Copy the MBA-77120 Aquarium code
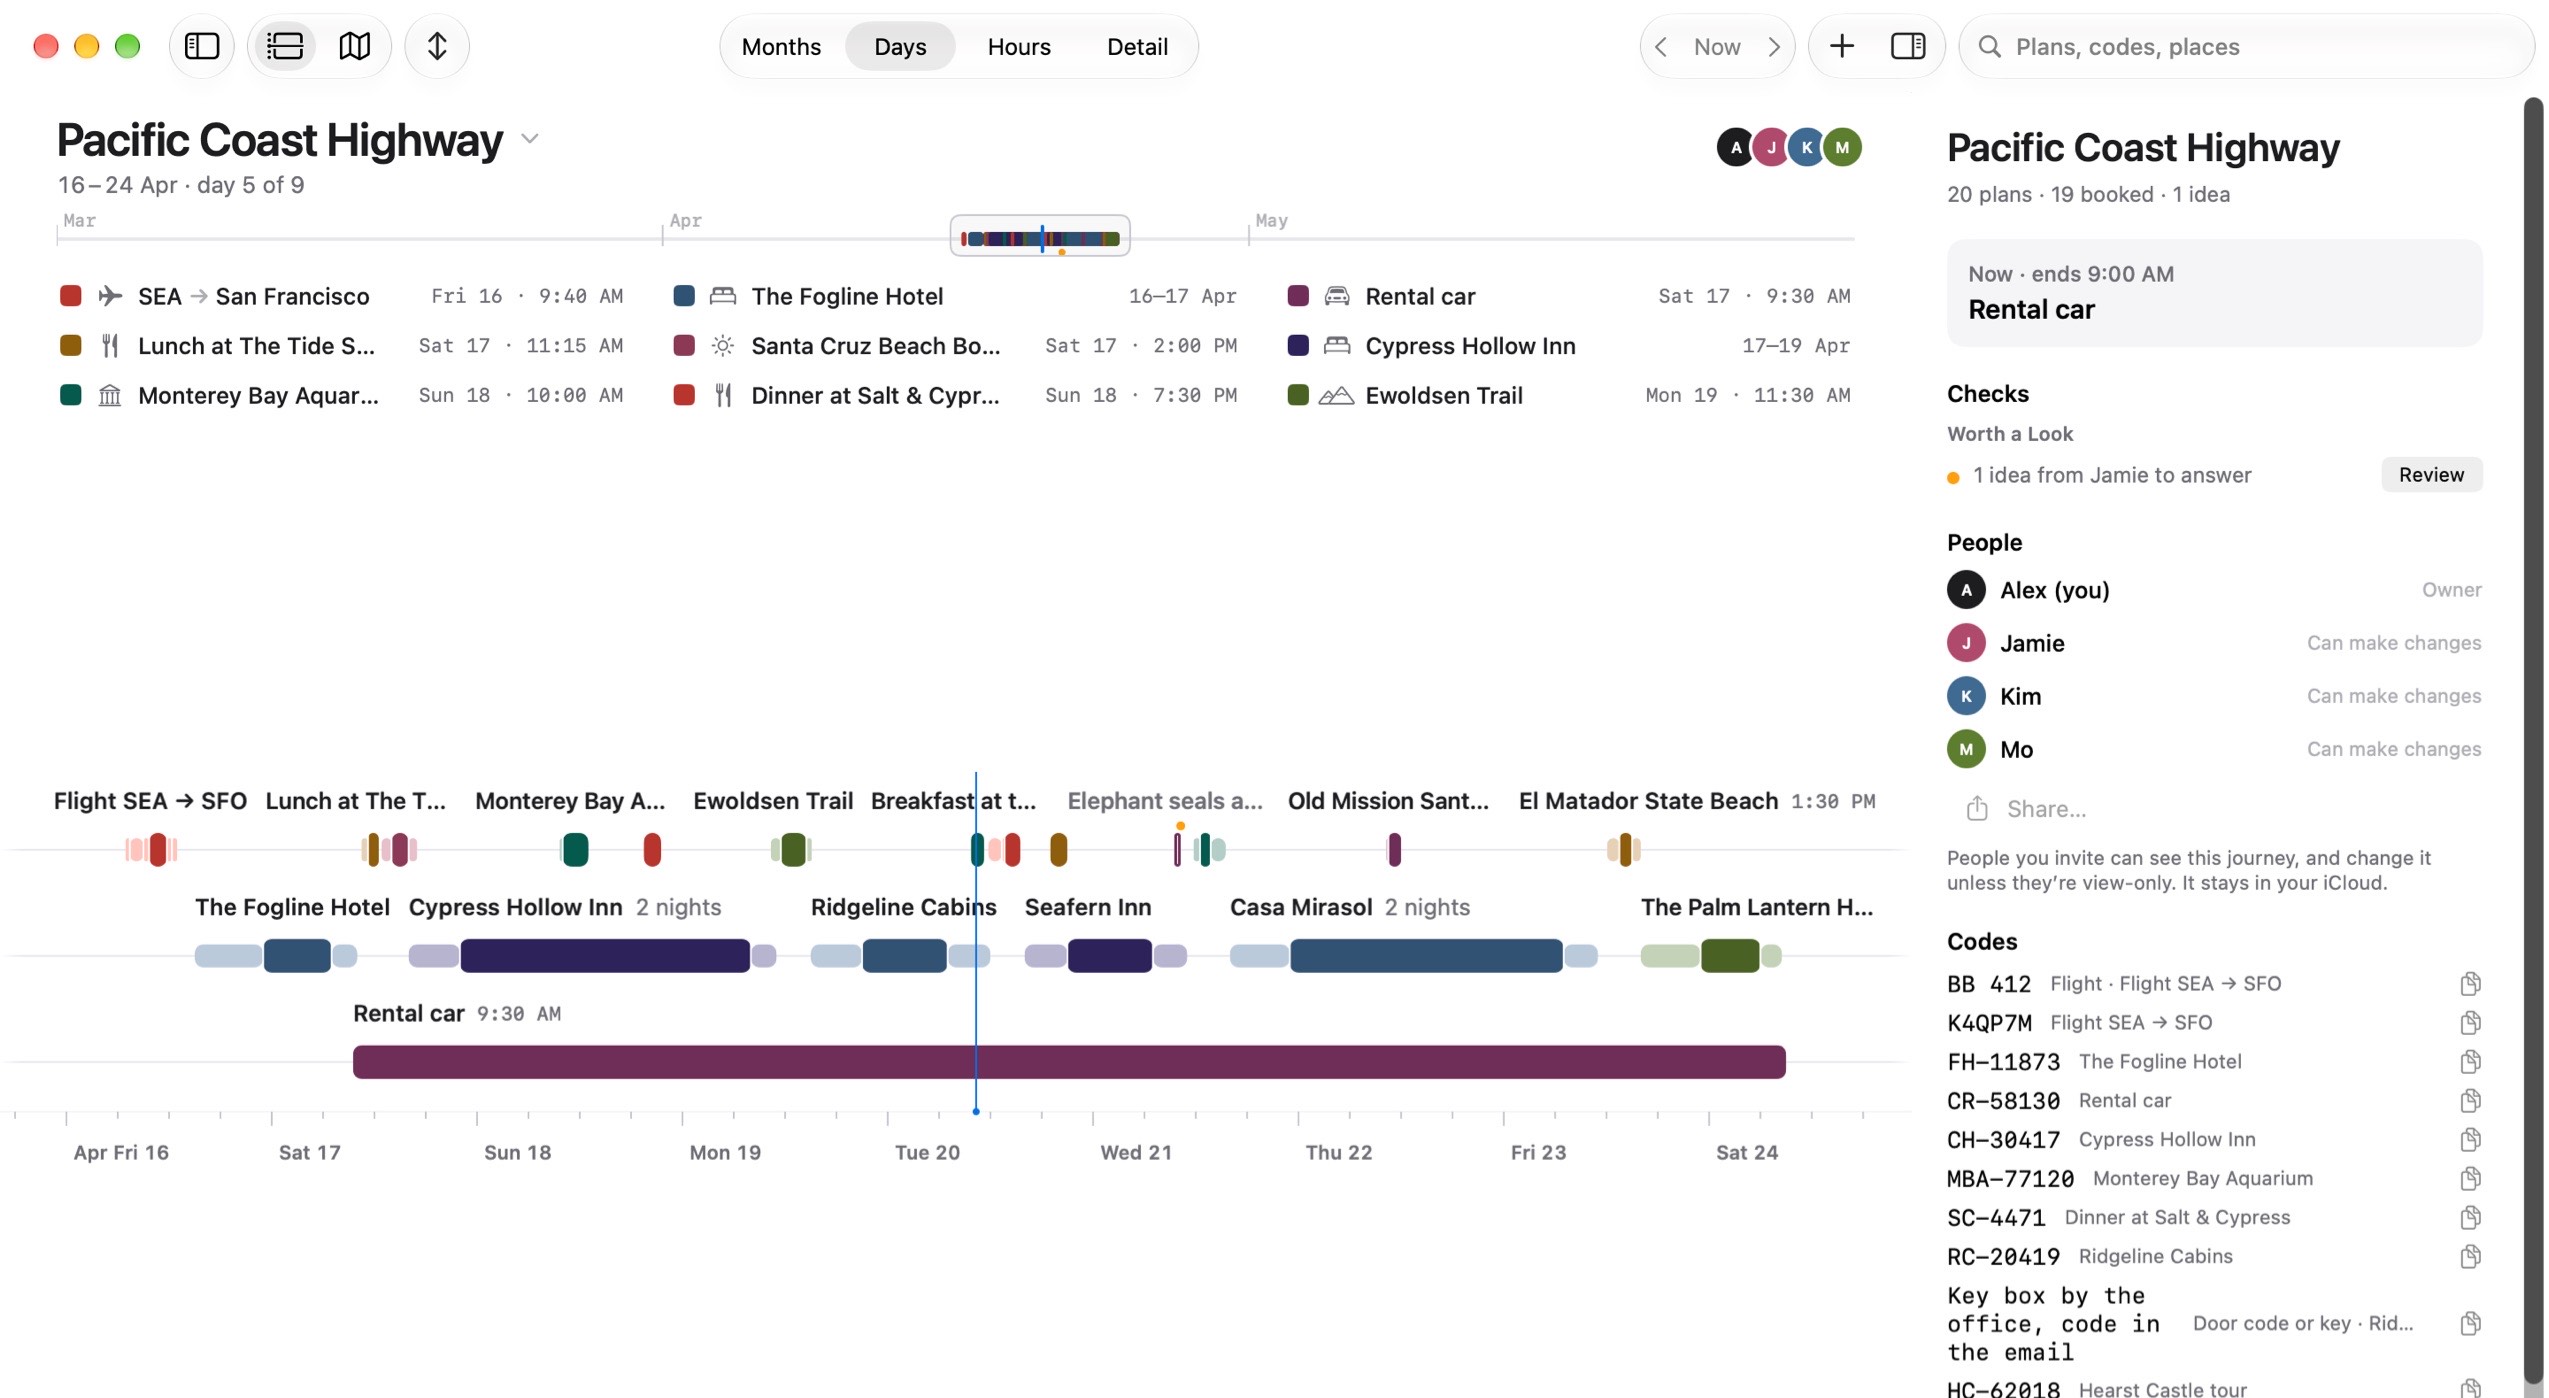2549x1398 pixels. coord(2469,1179)
